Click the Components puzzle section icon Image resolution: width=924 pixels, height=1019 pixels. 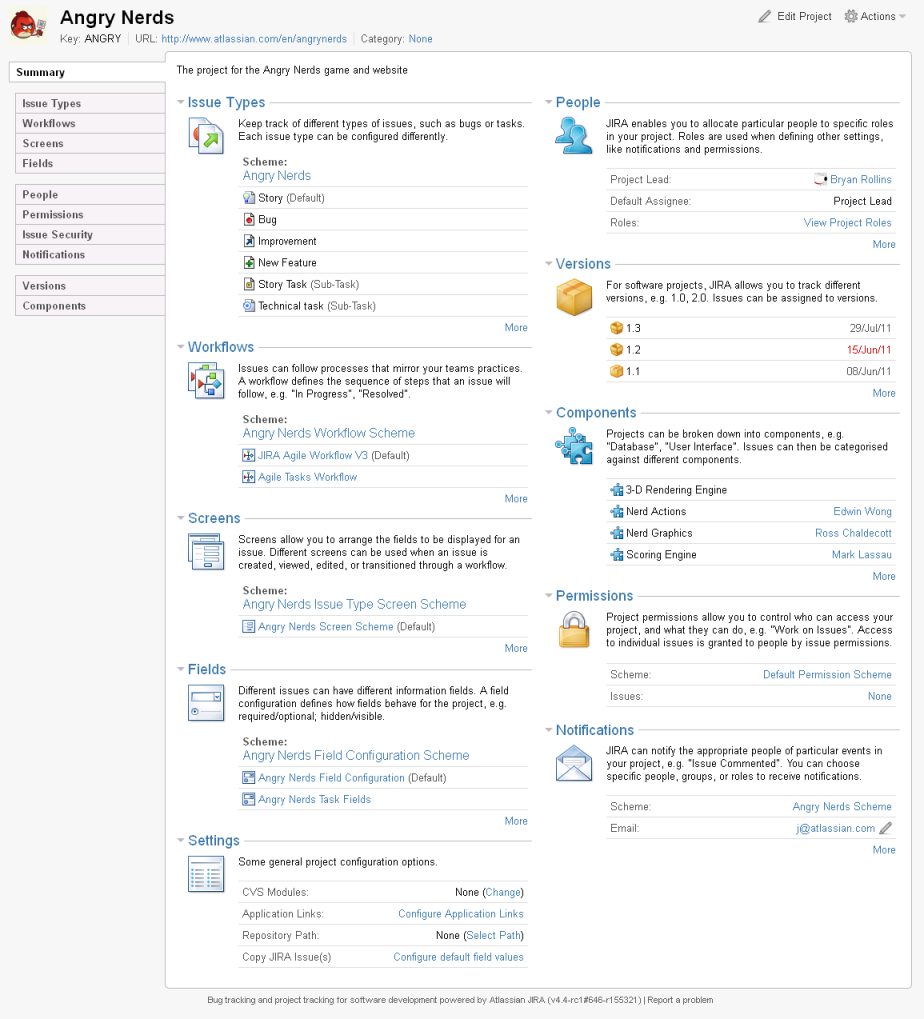tap(574, 446)
